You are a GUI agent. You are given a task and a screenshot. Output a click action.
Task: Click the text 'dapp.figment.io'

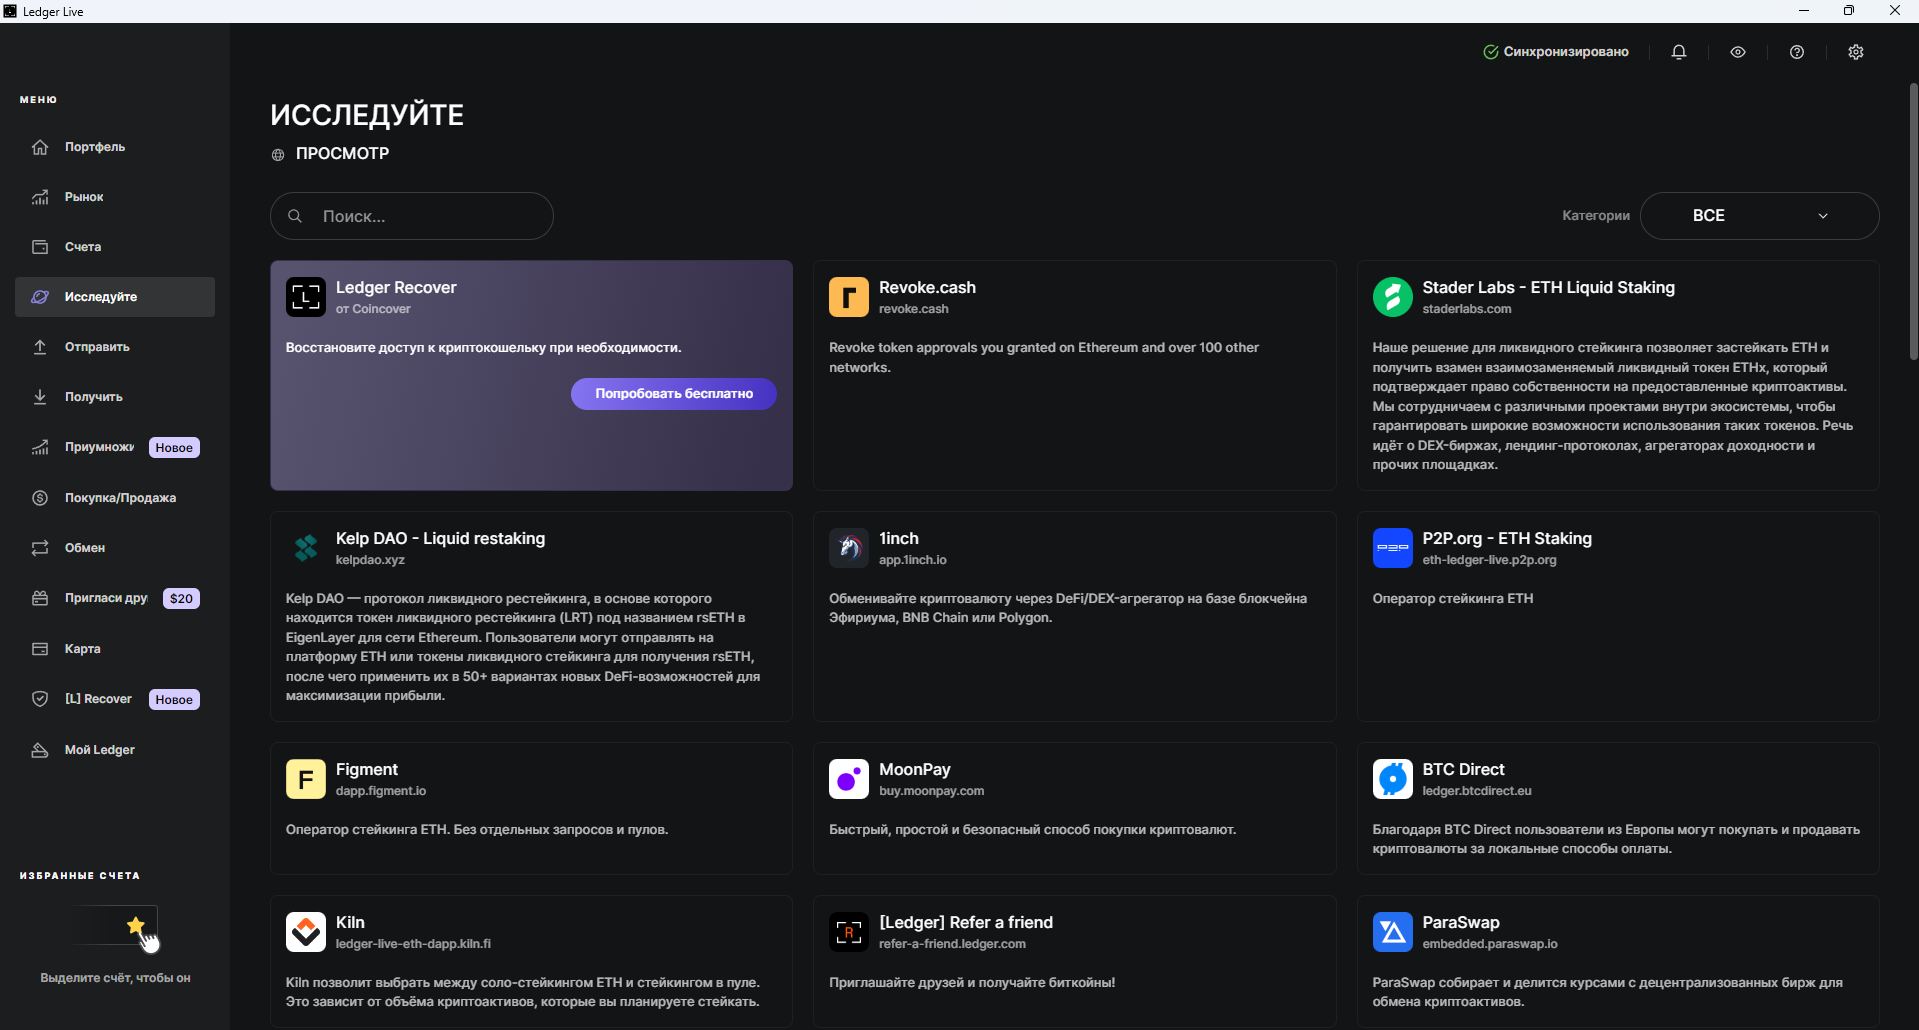pyautogui.click(x=381, y=791)
